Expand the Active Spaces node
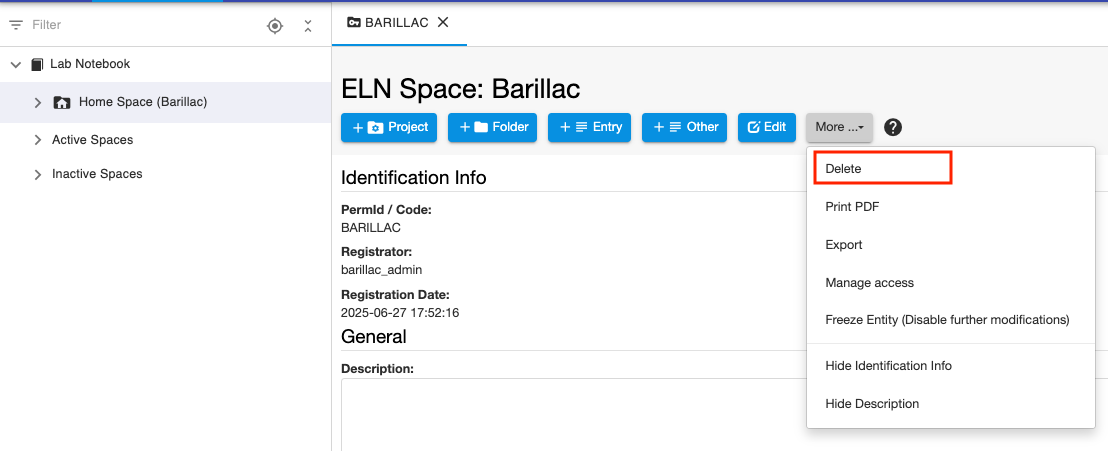Image resolution: width=1108 pixels, height=451 pixels. click(x=38, y=140)
